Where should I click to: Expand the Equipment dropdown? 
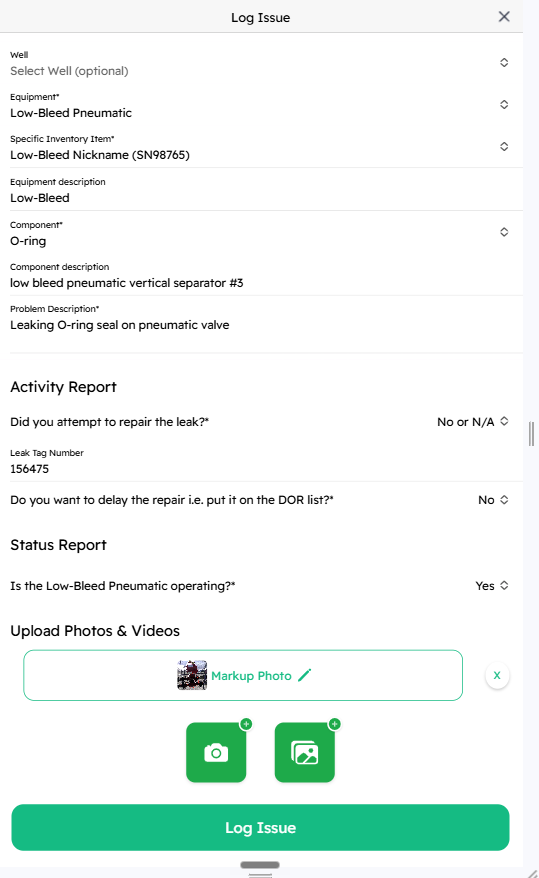pyautogui.click(x=261, y=105)
